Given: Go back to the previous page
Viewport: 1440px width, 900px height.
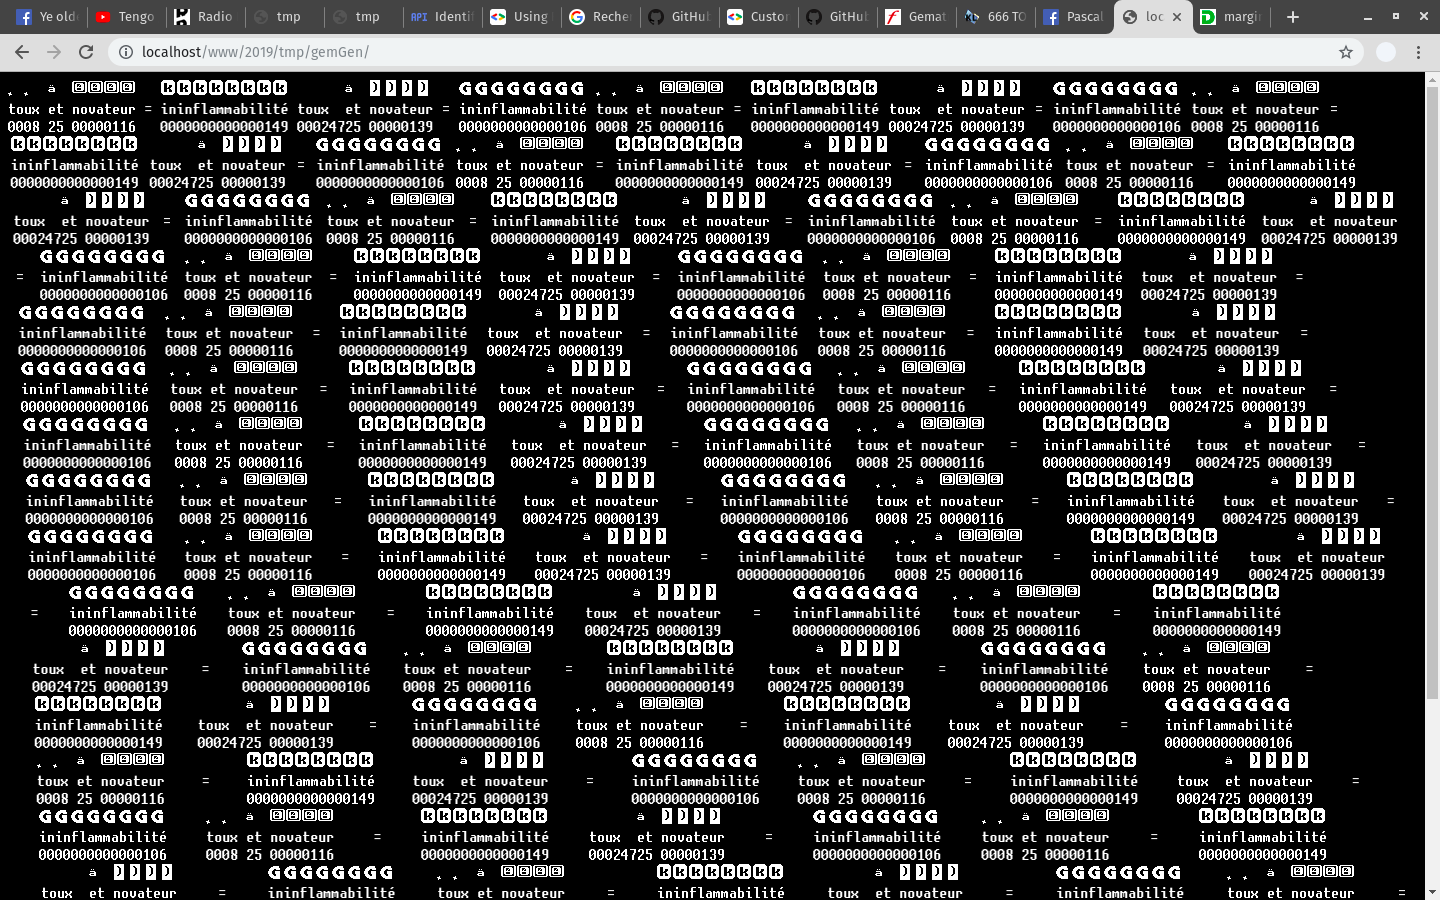Looking at the screenshot, I should (x=22, y=52).
